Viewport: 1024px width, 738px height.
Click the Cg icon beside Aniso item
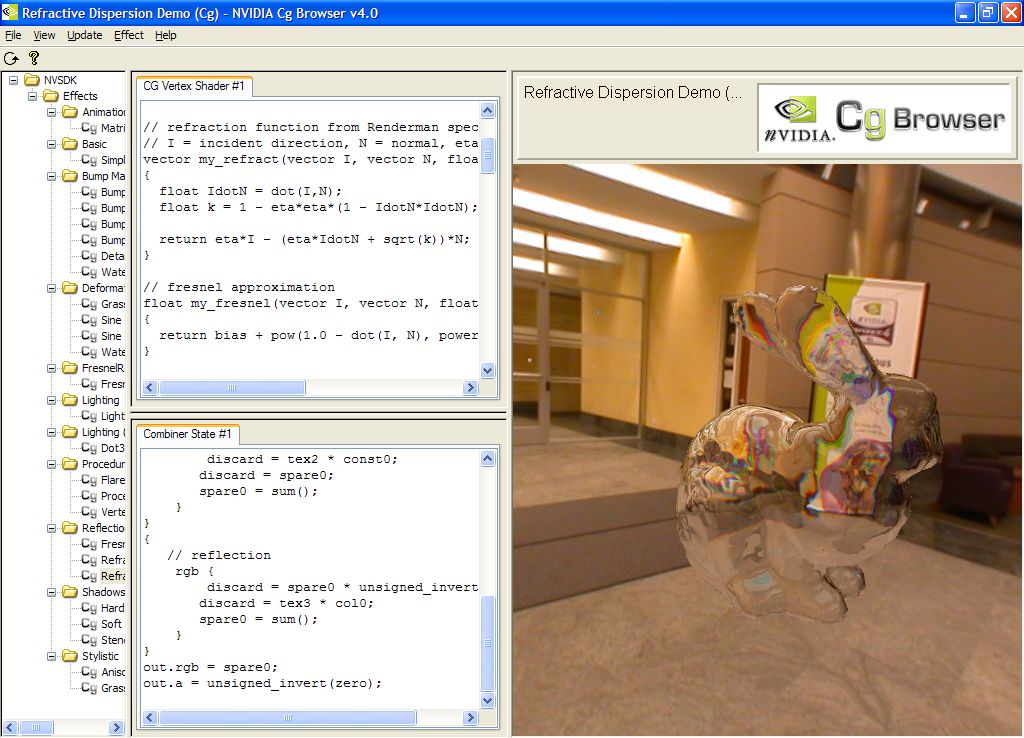pyautogui.click(x=89, y=673)
